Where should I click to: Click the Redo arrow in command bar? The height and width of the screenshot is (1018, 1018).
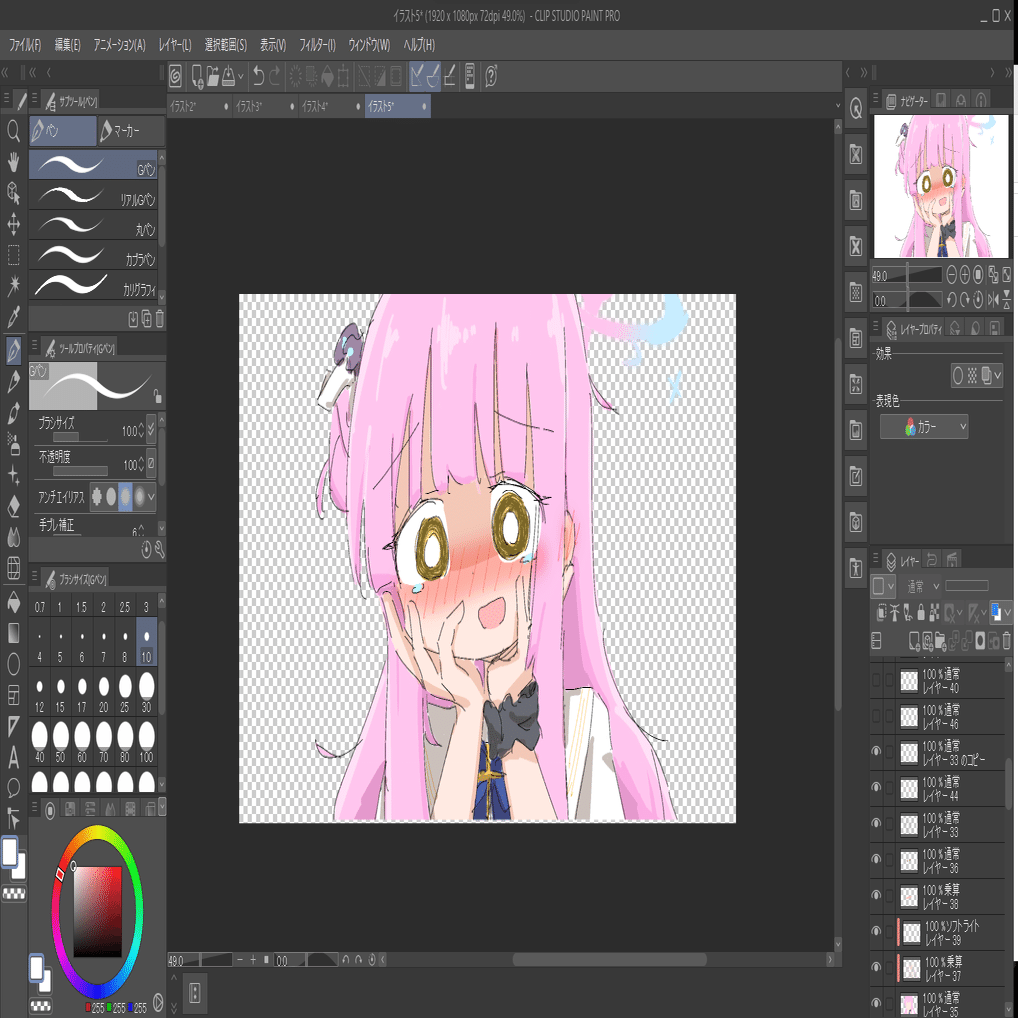point(275,76)
